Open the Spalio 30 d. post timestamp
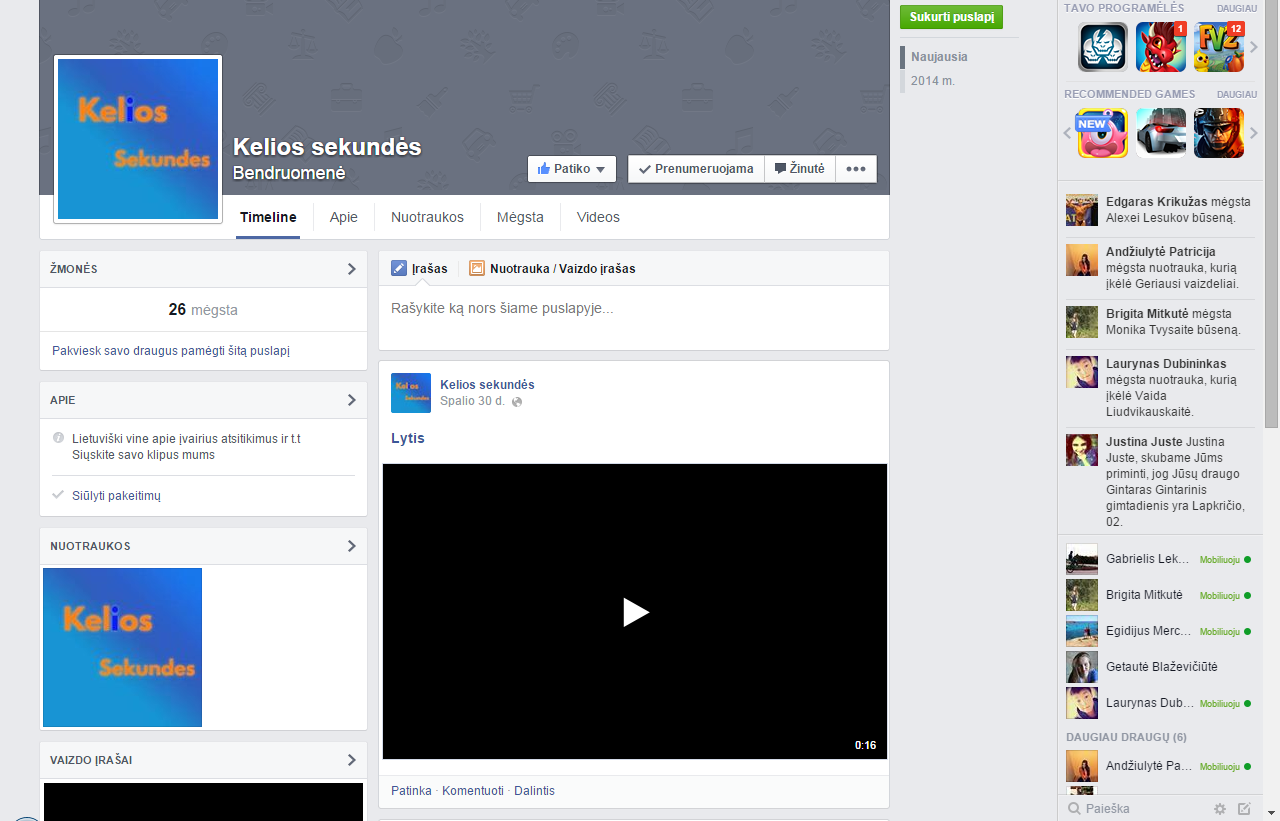 click(472, 401)
